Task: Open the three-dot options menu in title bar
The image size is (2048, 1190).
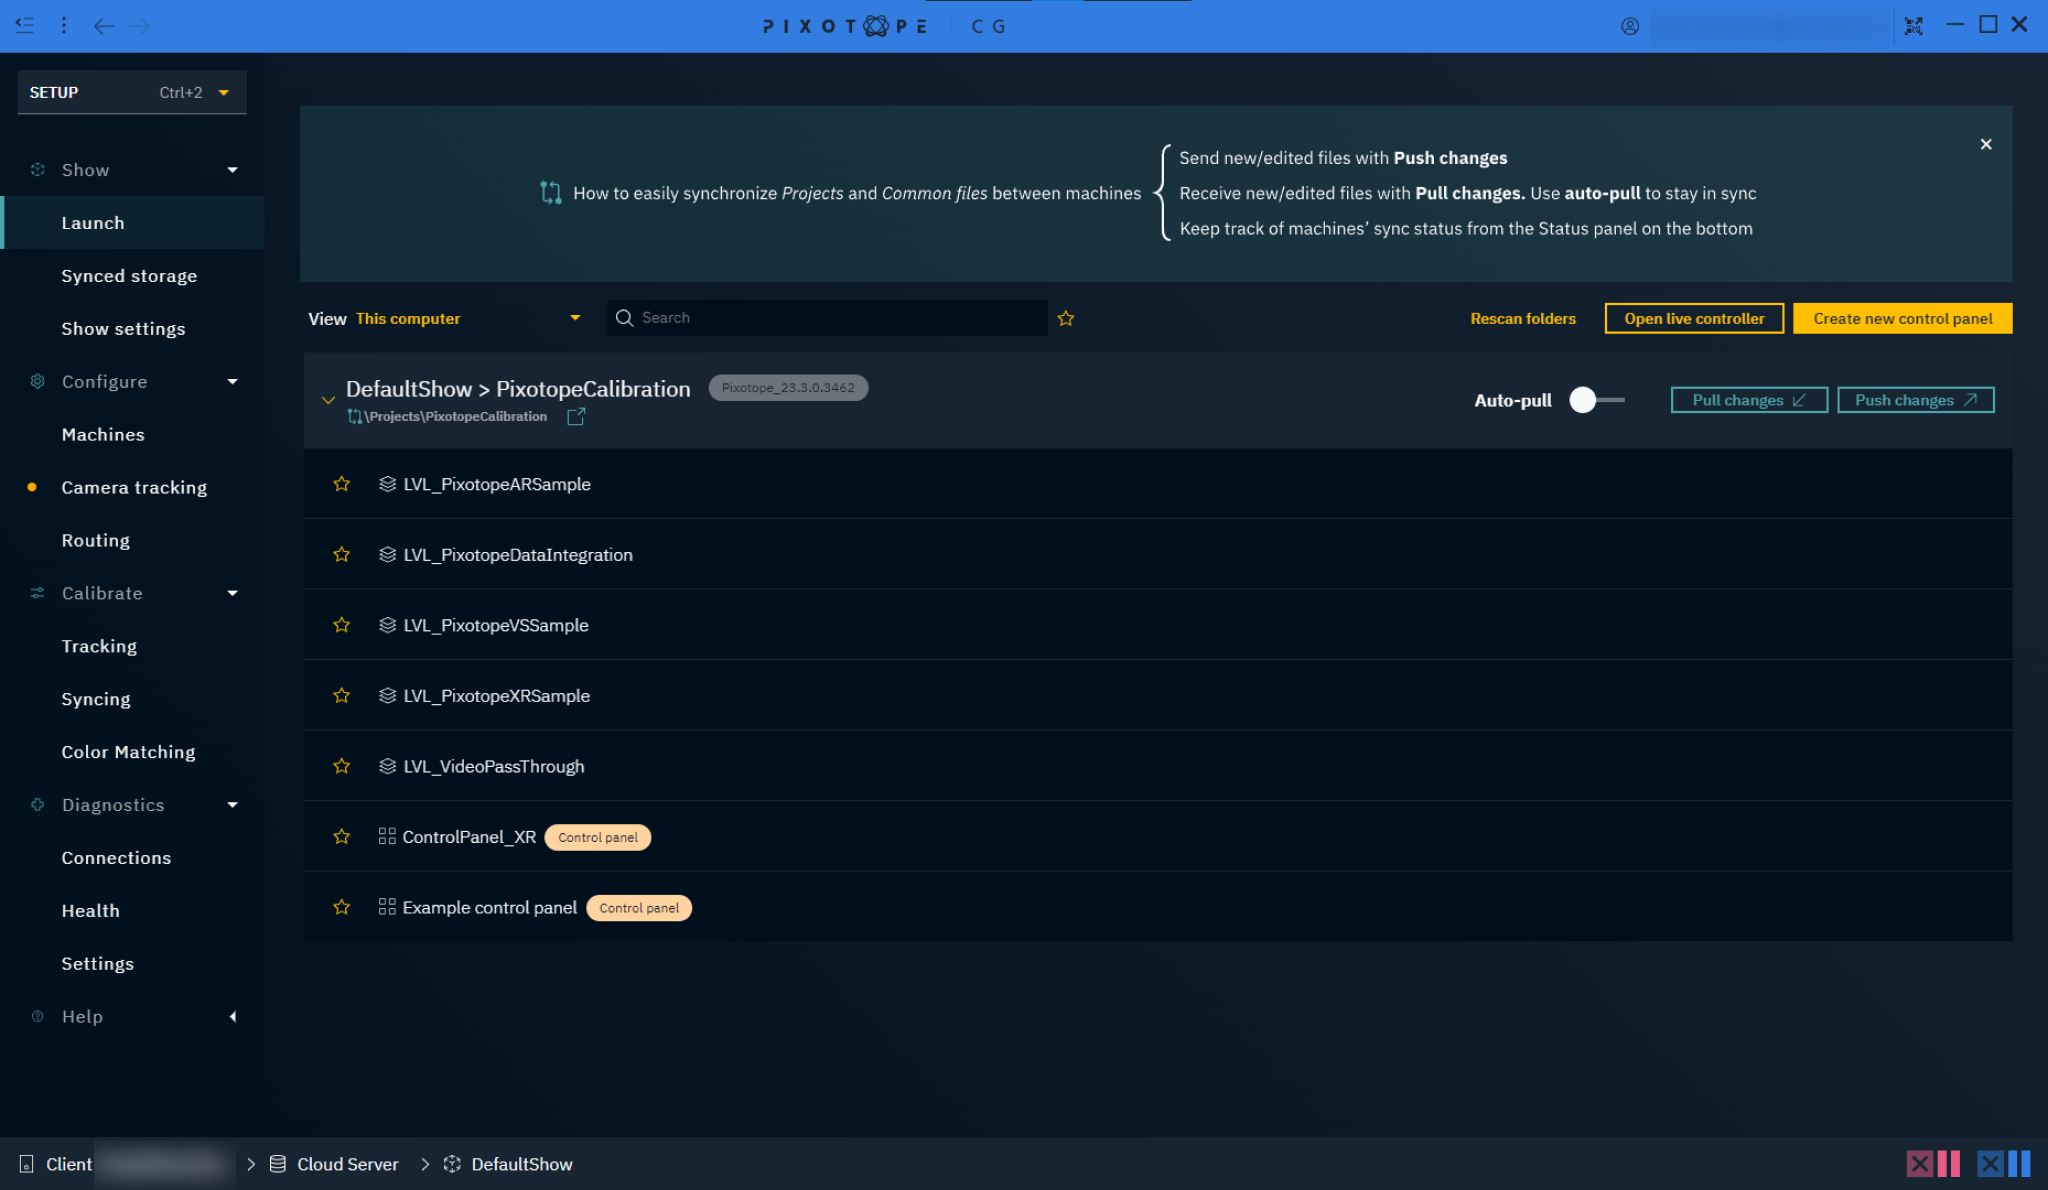Action: (64, 26)
